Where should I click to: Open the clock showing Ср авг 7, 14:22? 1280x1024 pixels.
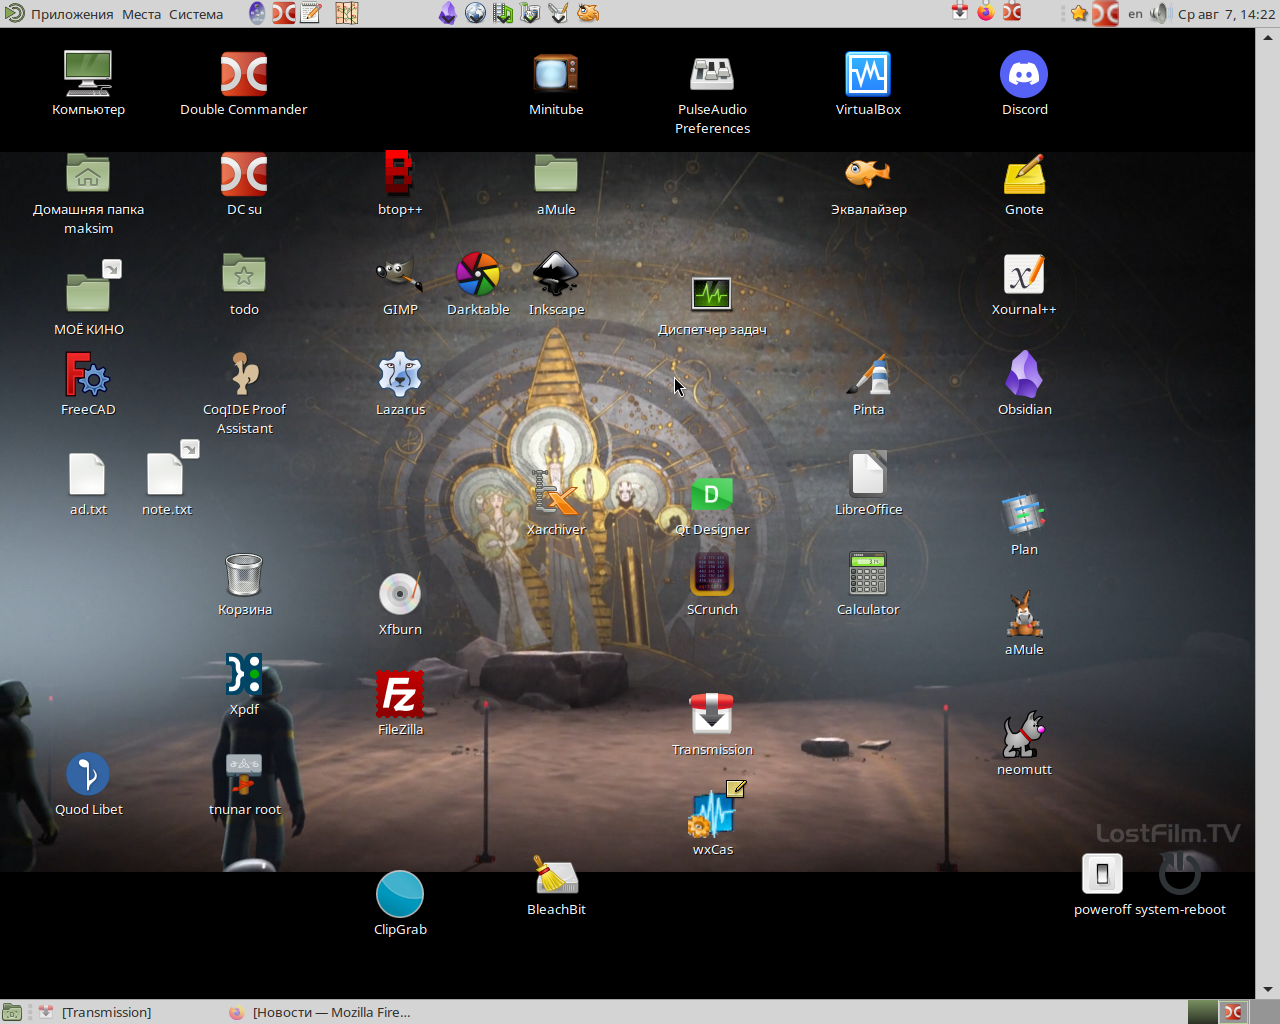tap(1226, 14)
